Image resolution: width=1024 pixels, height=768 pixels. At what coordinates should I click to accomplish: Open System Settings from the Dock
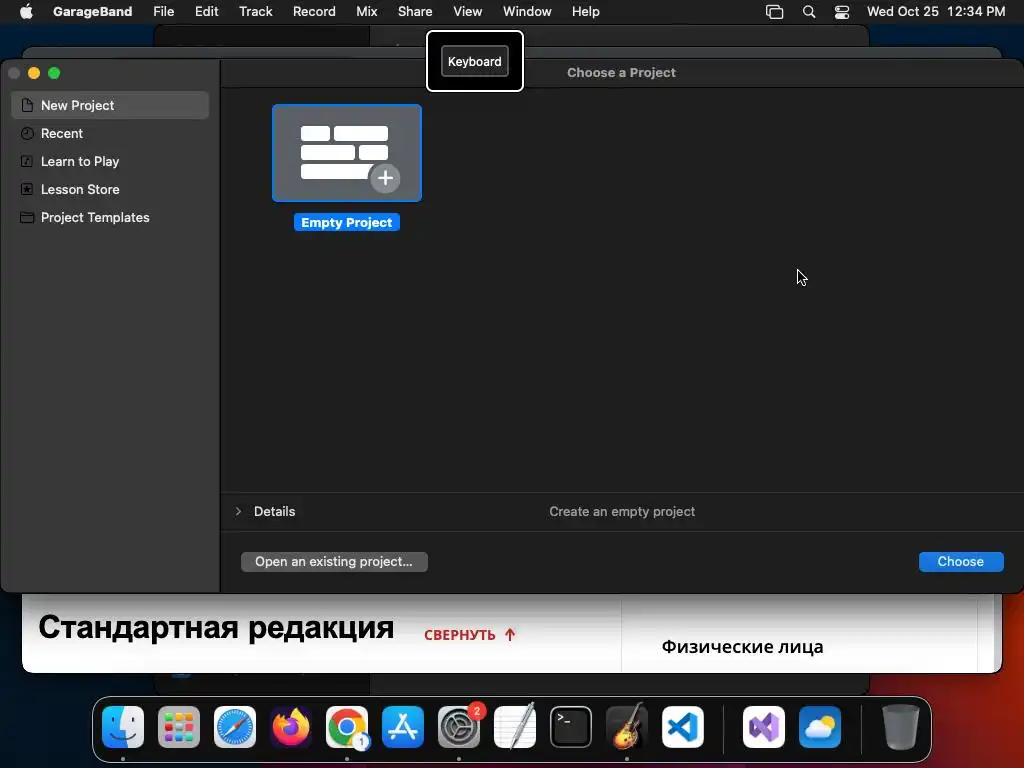tap(459, 727)
